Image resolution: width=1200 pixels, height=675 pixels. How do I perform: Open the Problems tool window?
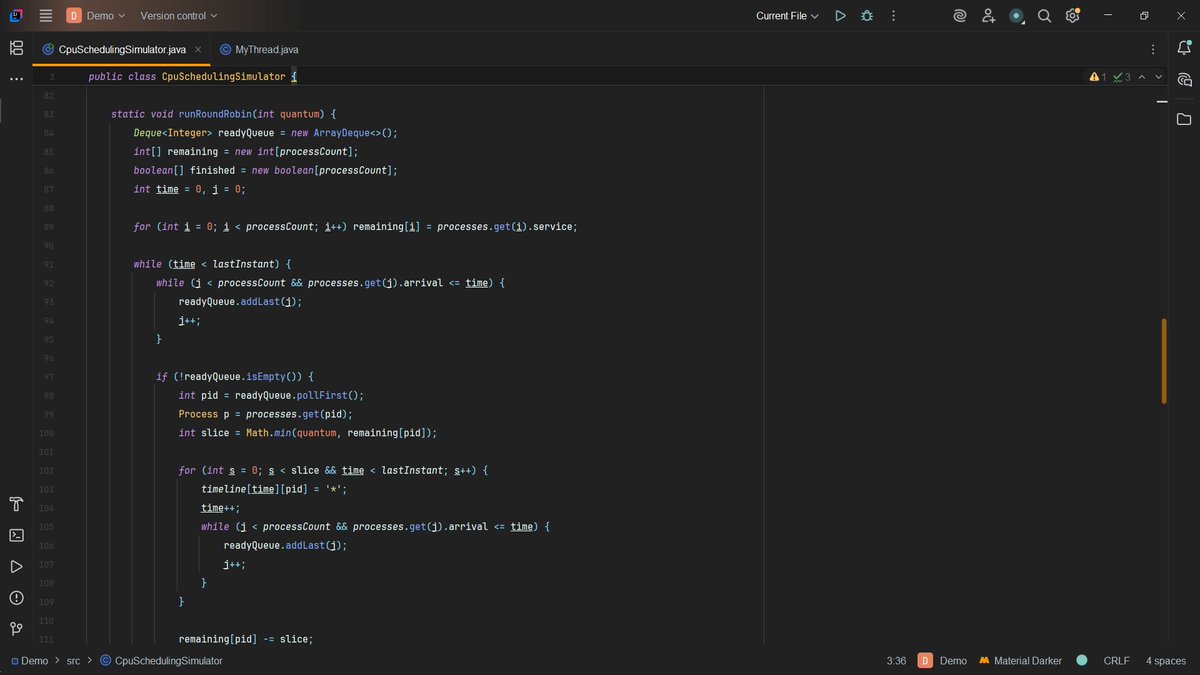point(16,598)
